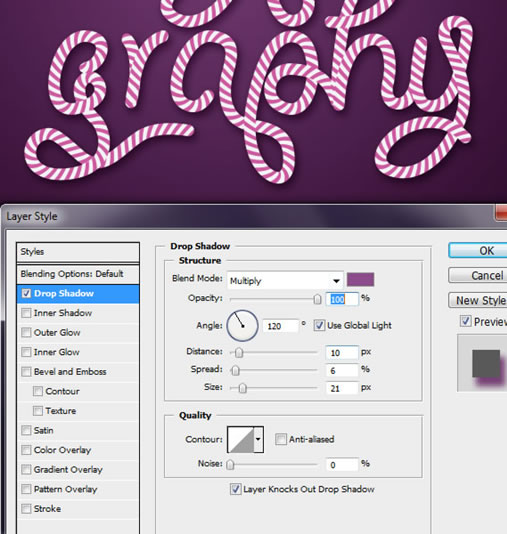Open the Blend Mode Multiply dropdown

click(285, 281)
